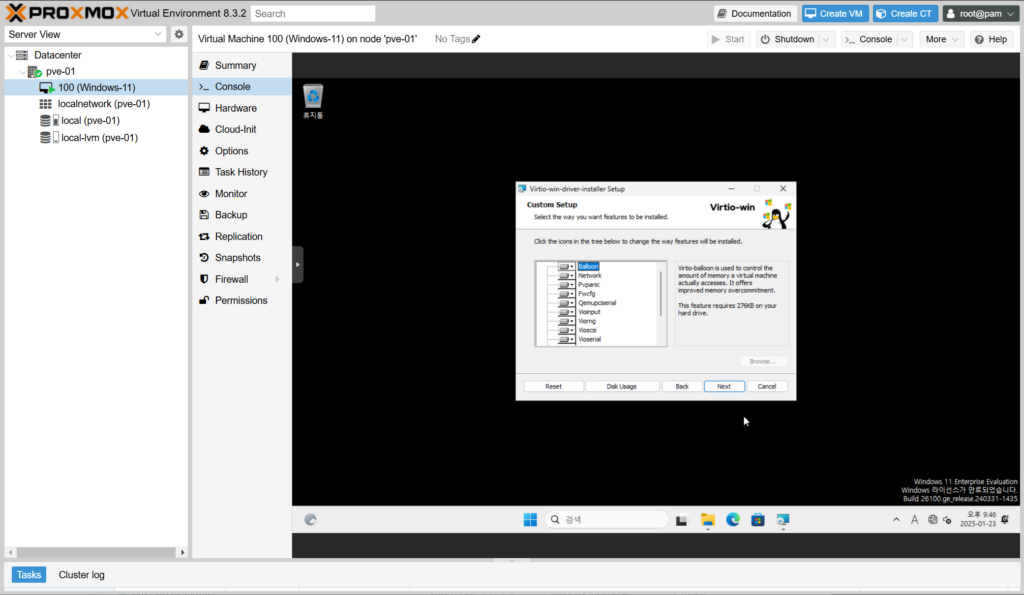This screenshot has height=595, width=1024.
Task: Click the Create VM button
Action: coord(834,13)
